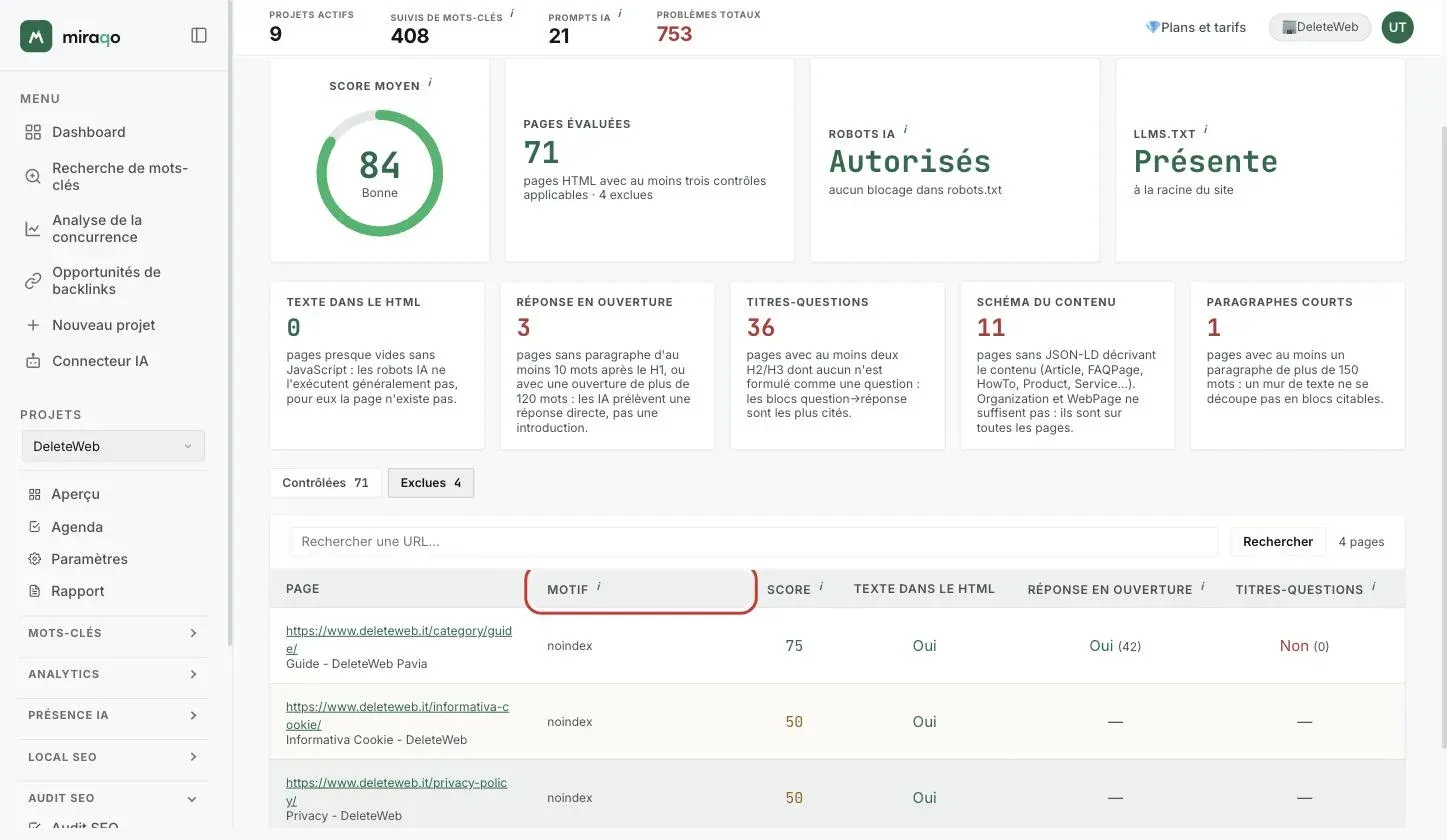Click info icon by RÉPONSE EN OUVERTURE header

[x=1203, y=587]
